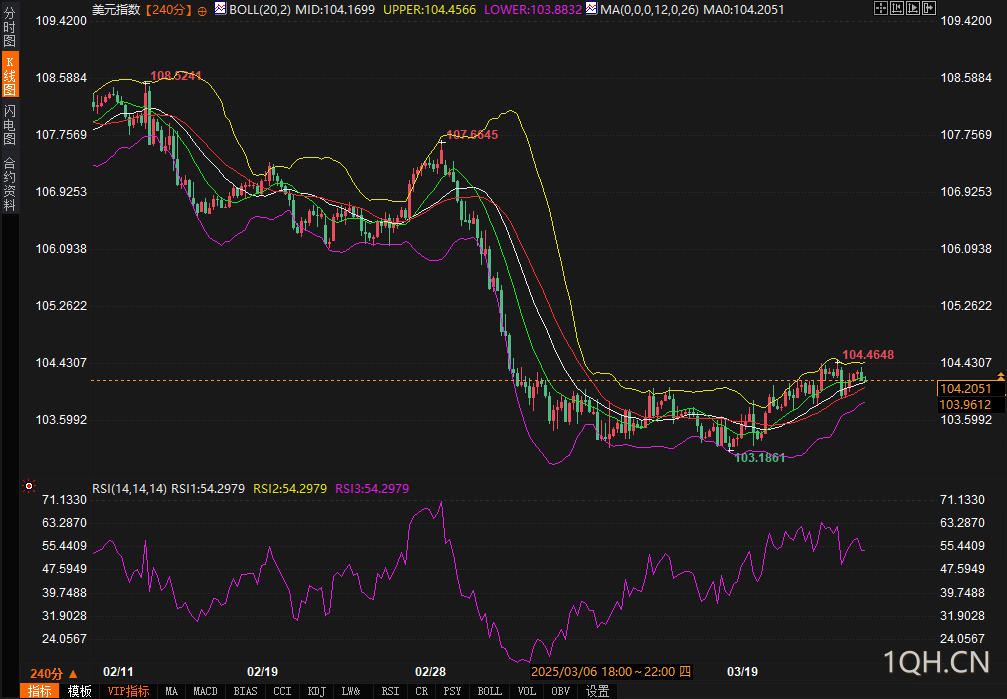Click the 【240分】 period label in title
Screen dimensions: 1007x699
pyautogui.click(x=168, y=10)
